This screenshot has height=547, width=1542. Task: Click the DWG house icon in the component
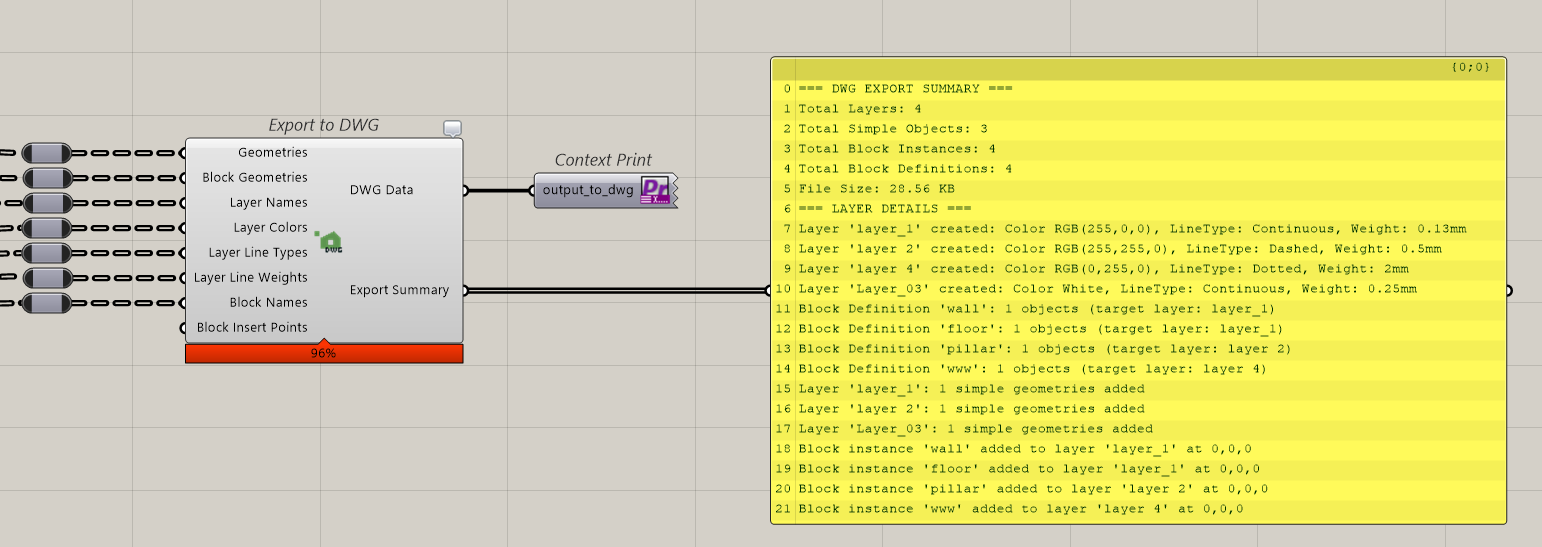coord(329,241)
